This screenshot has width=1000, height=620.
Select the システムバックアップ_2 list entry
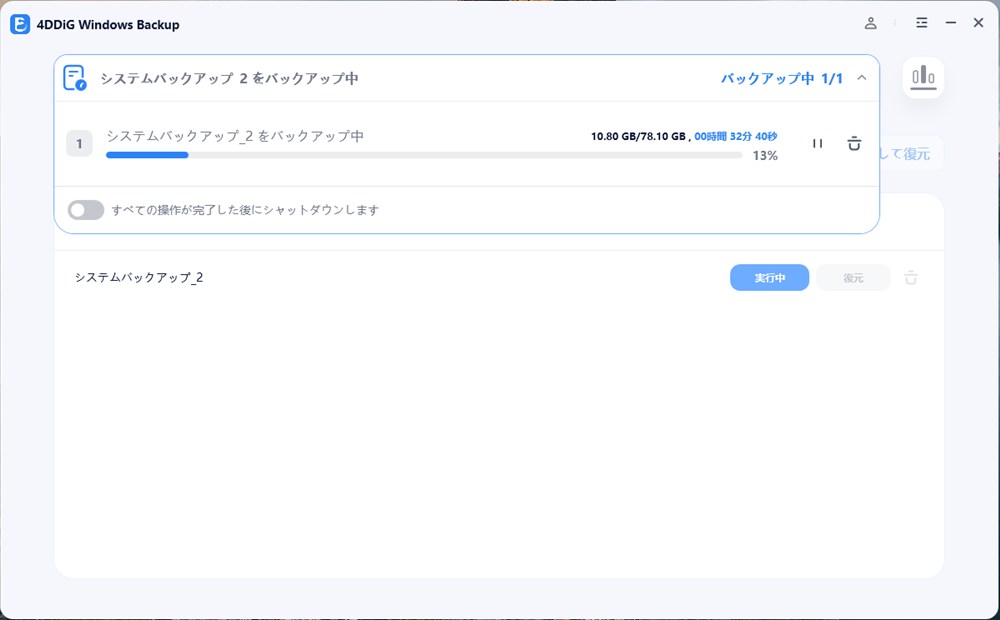click(139, 278)
